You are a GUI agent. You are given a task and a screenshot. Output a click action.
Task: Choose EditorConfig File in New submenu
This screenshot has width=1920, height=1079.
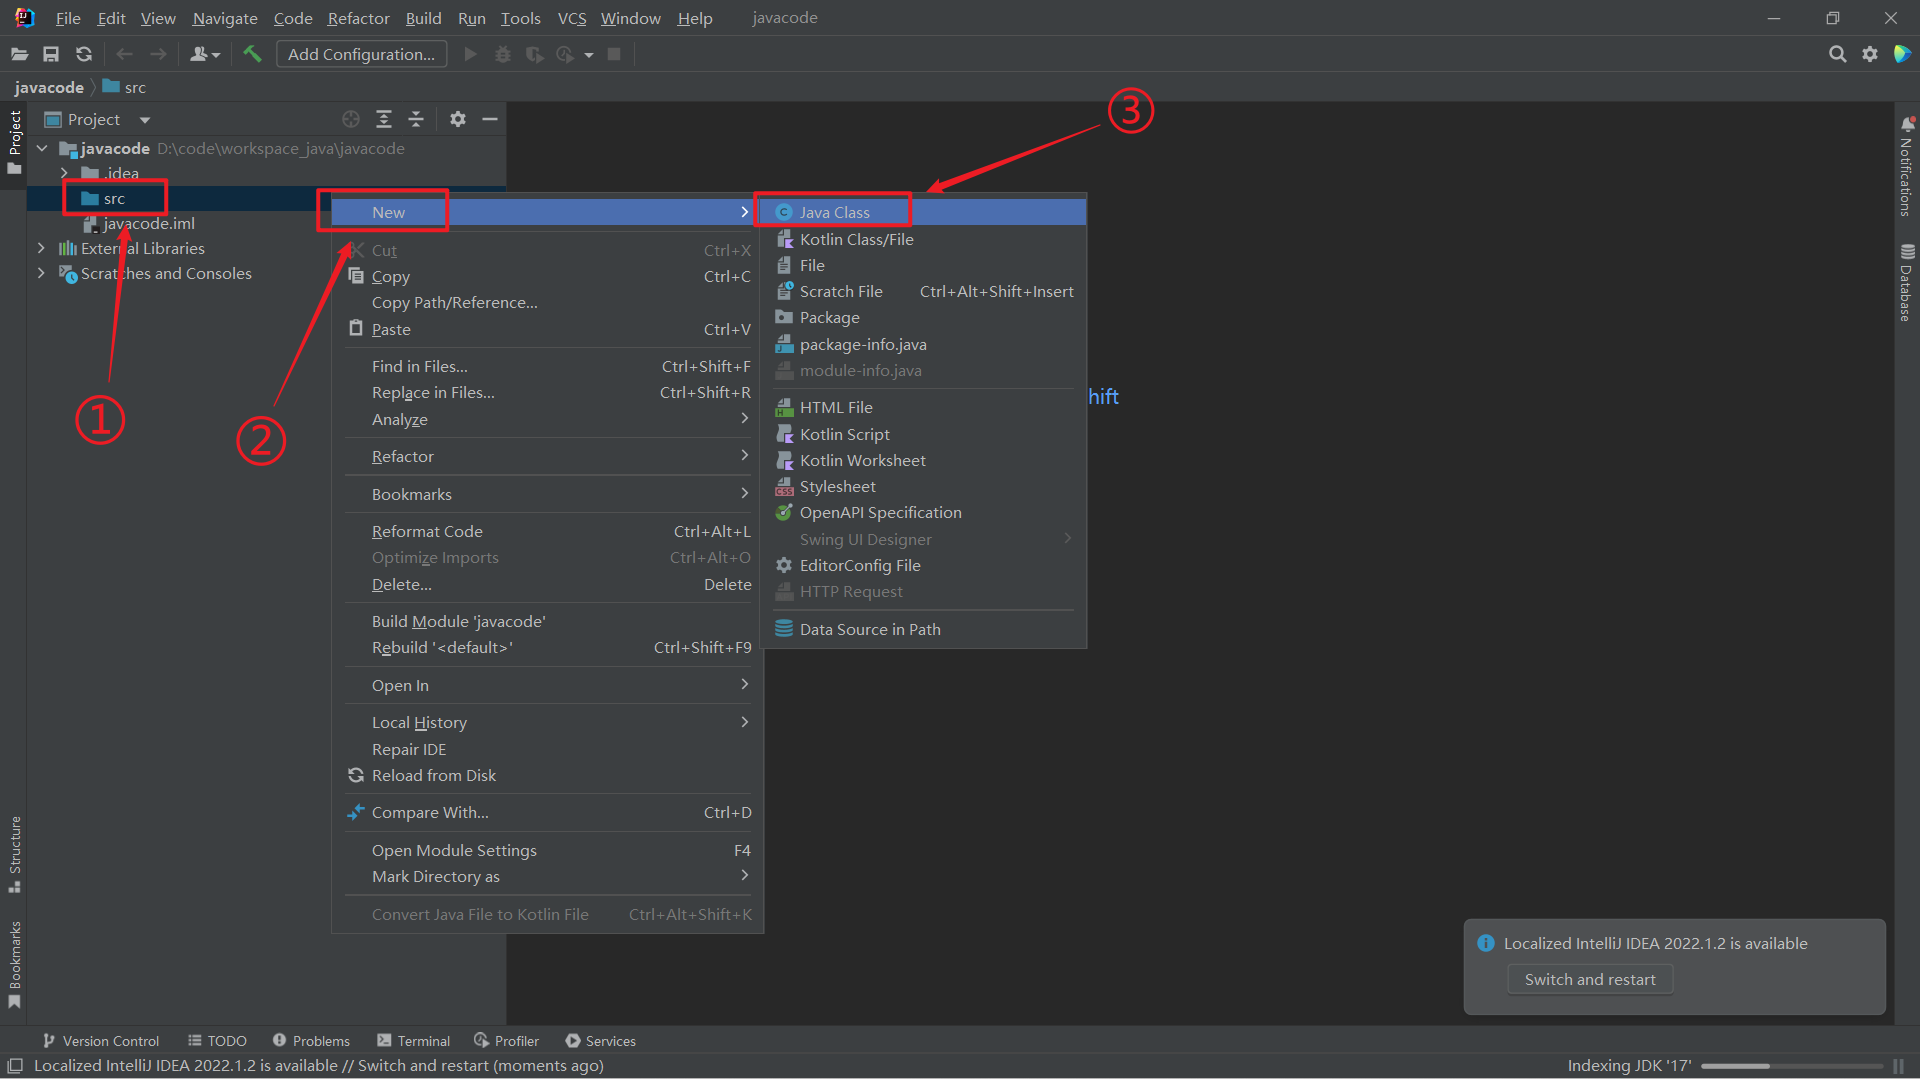click(922, 565)
